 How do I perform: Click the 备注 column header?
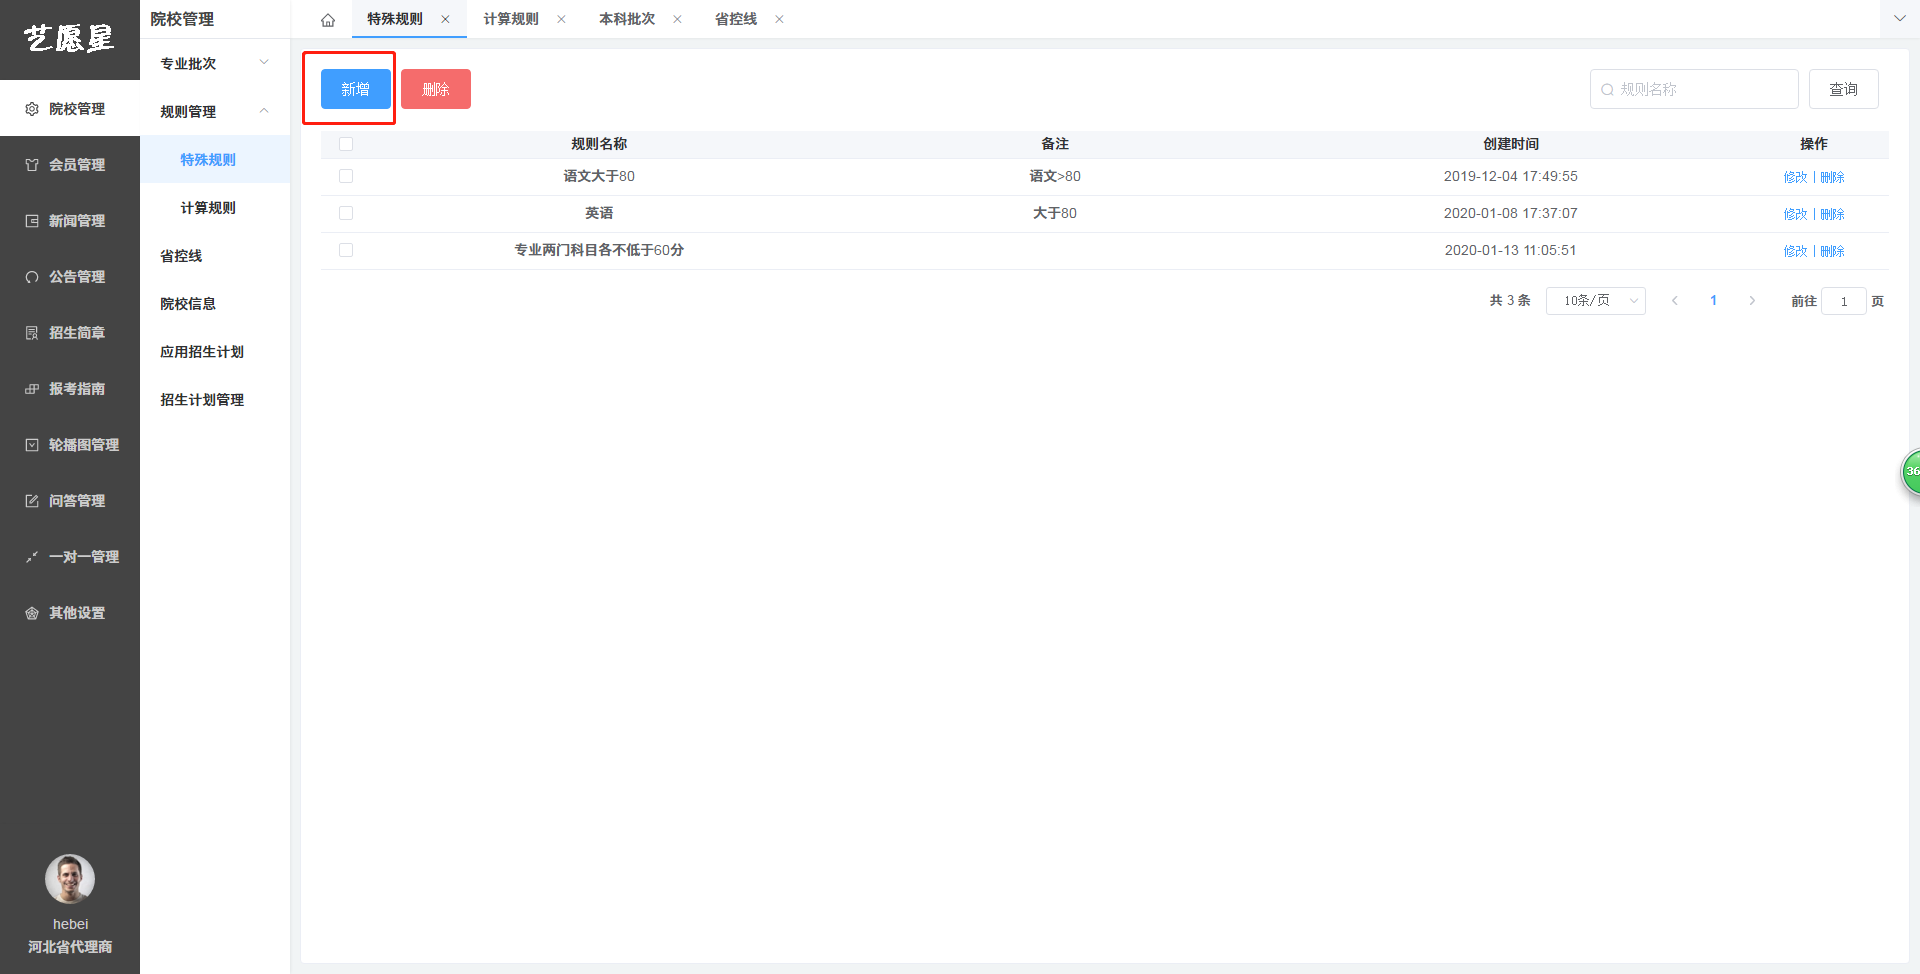click(x=1055, y=144)
